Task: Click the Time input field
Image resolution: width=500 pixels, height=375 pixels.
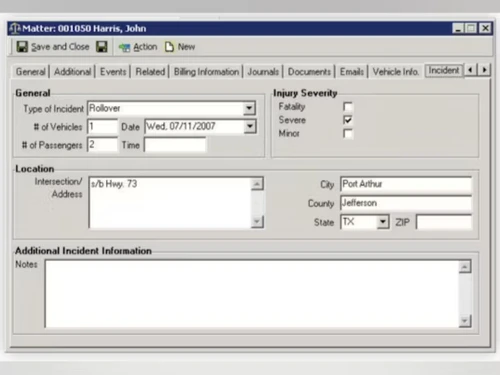Action: point(175,145)
